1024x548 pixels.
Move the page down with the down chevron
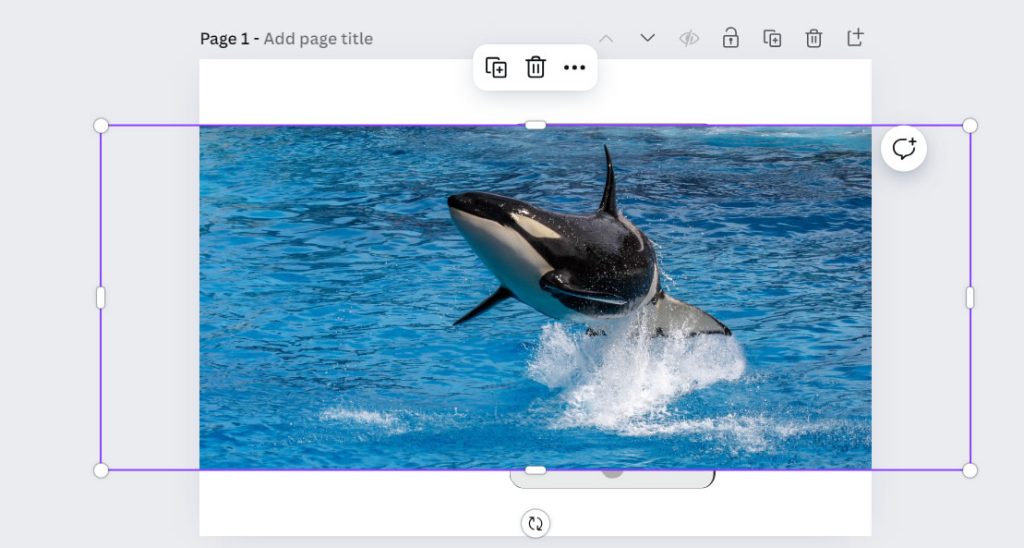647,38
